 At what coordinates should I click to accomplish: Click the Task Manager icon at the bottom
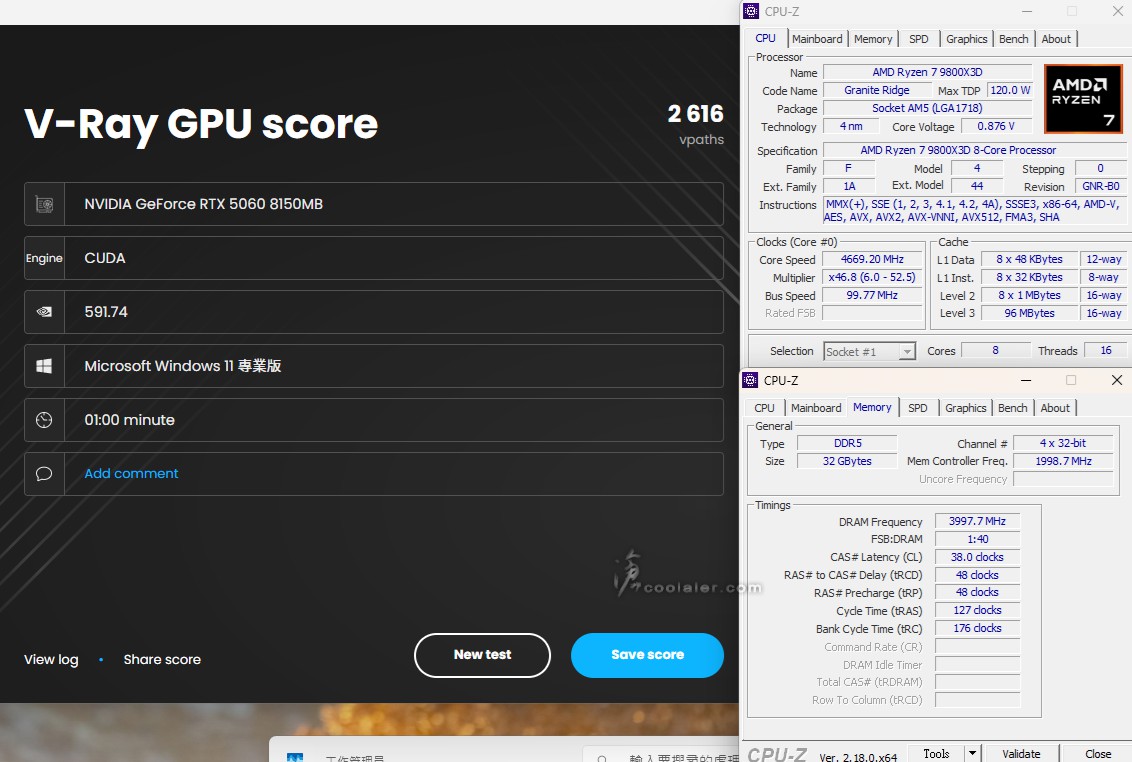295,758
